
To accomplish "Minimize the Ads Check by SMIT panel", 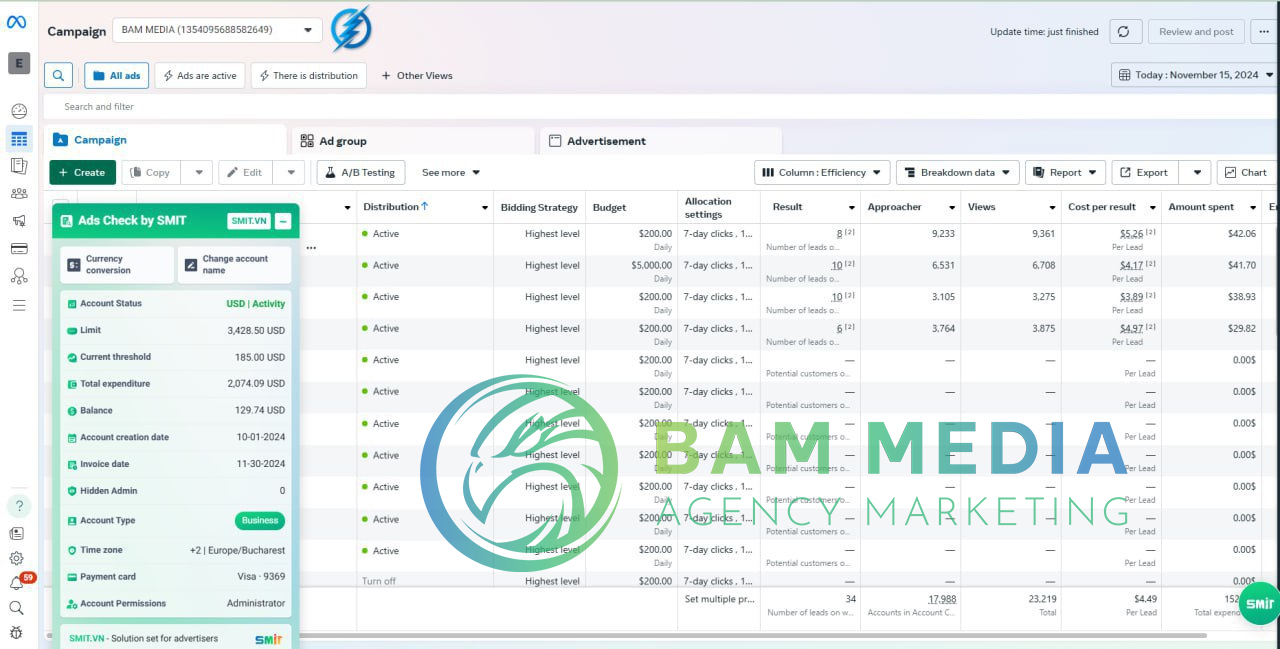I will pyautogui.click(x=283, y=221).
